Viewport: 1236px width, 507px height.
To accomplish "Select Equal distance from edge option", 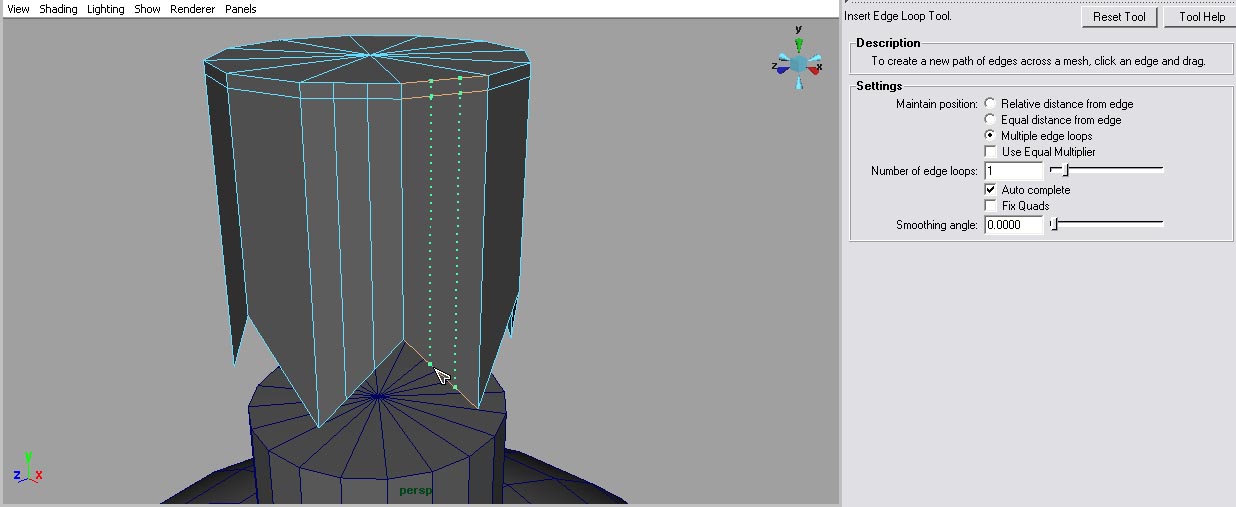I will tap(990, 120).
